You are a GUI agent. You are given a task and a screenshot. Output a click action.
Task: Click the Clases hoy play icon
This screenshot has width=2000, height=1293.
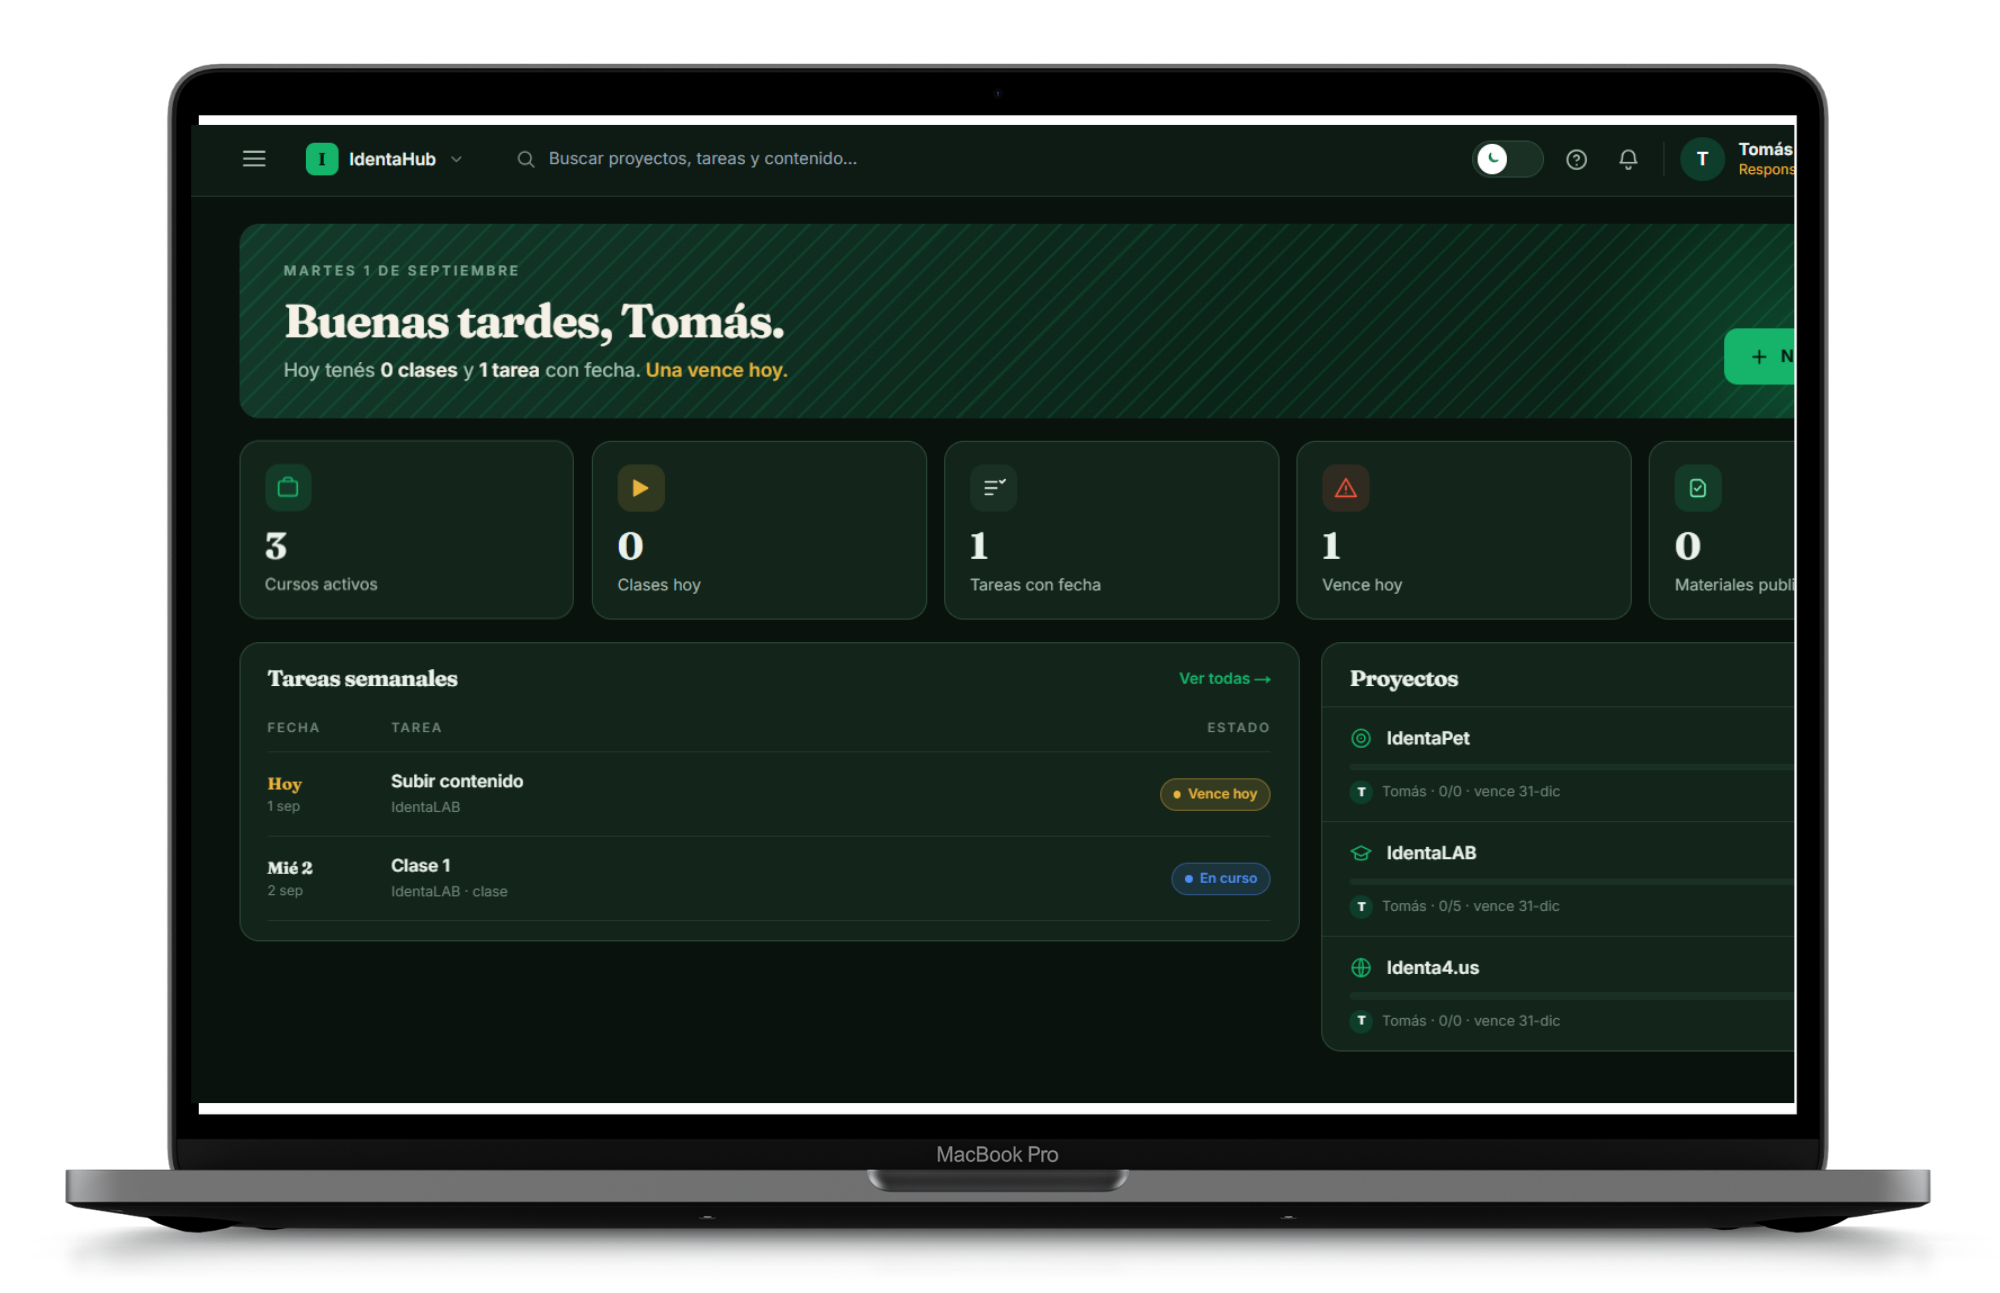click(x=641, y=488)
